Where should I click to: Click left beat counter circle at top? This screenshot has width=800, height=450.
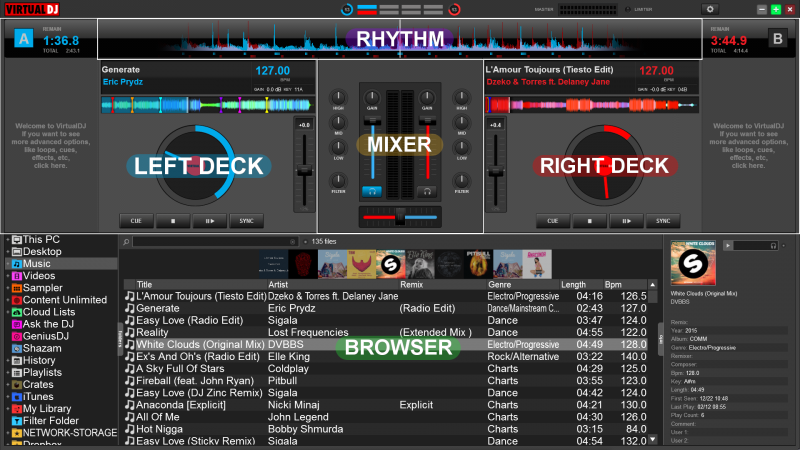click(x=347, y=9)
